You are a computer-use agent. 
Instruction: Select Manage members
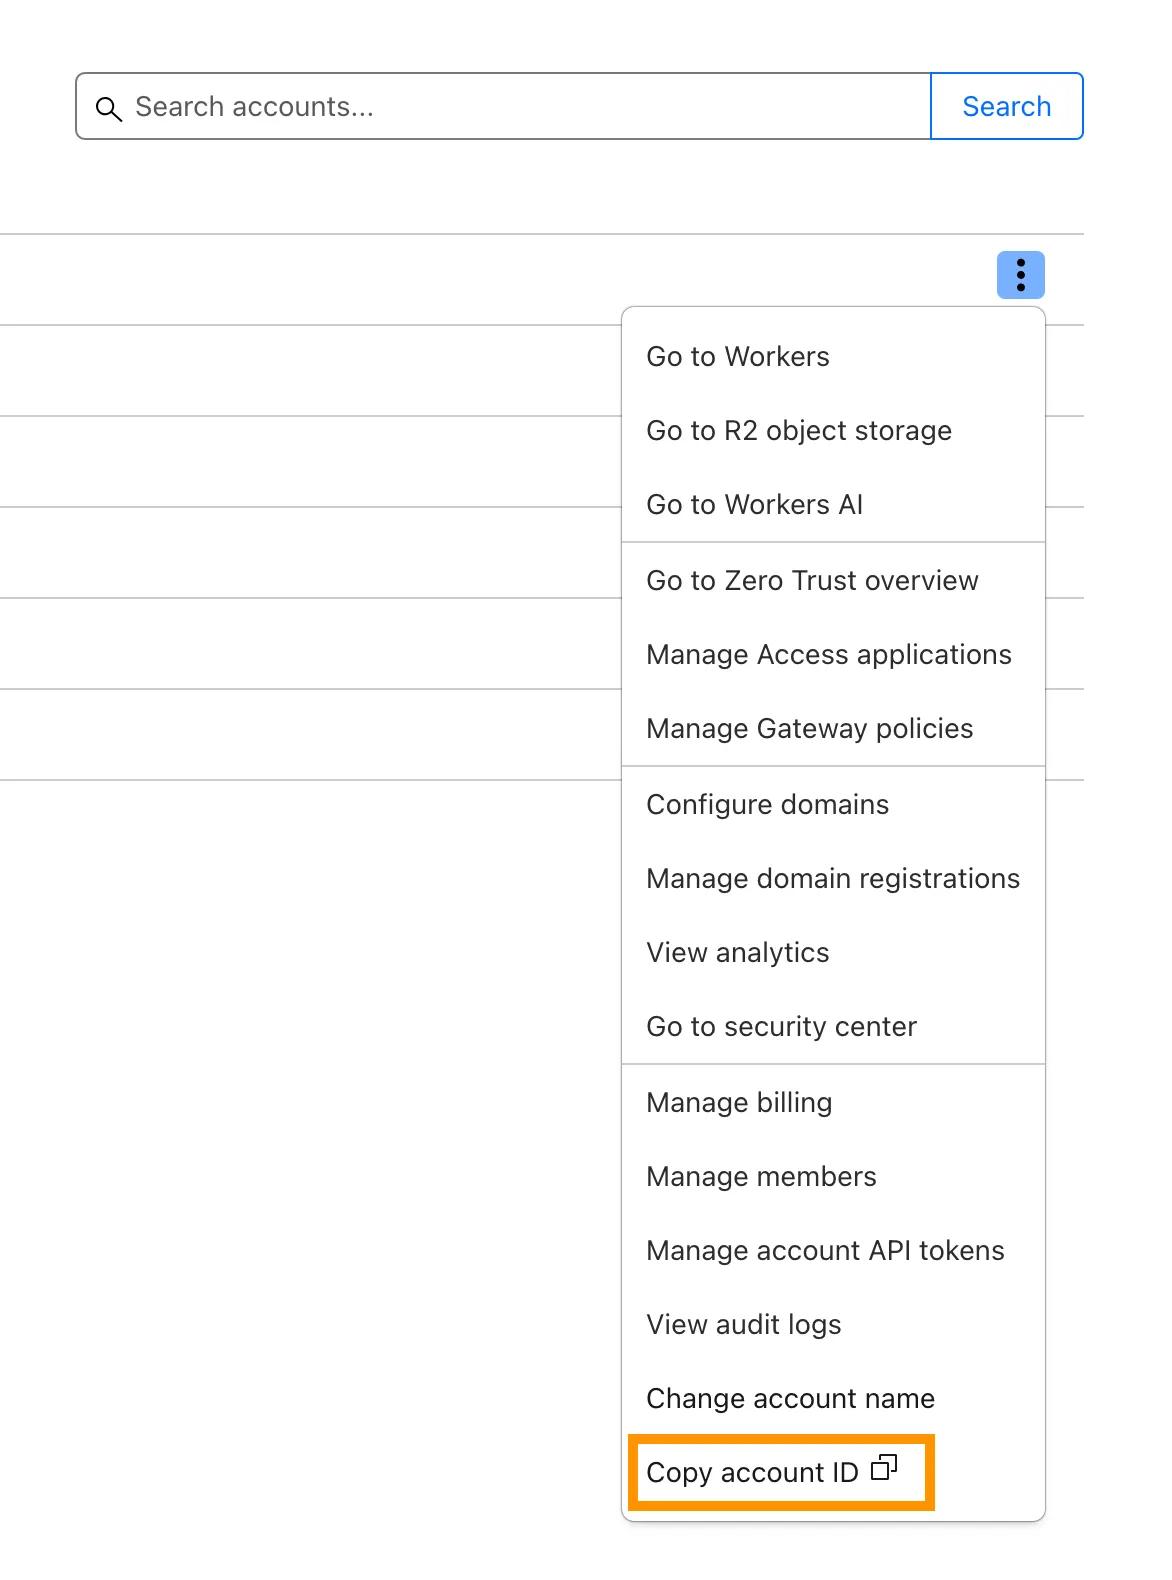coord(761,1177)
